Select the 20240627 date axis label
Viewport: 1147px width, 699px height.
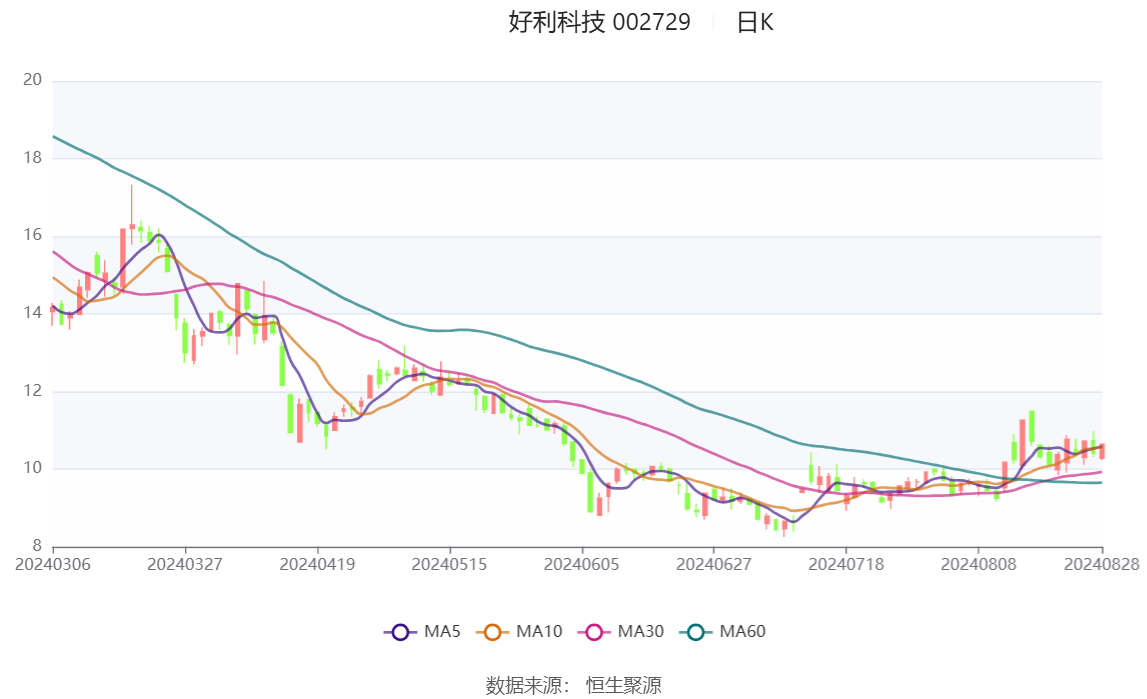714,564
